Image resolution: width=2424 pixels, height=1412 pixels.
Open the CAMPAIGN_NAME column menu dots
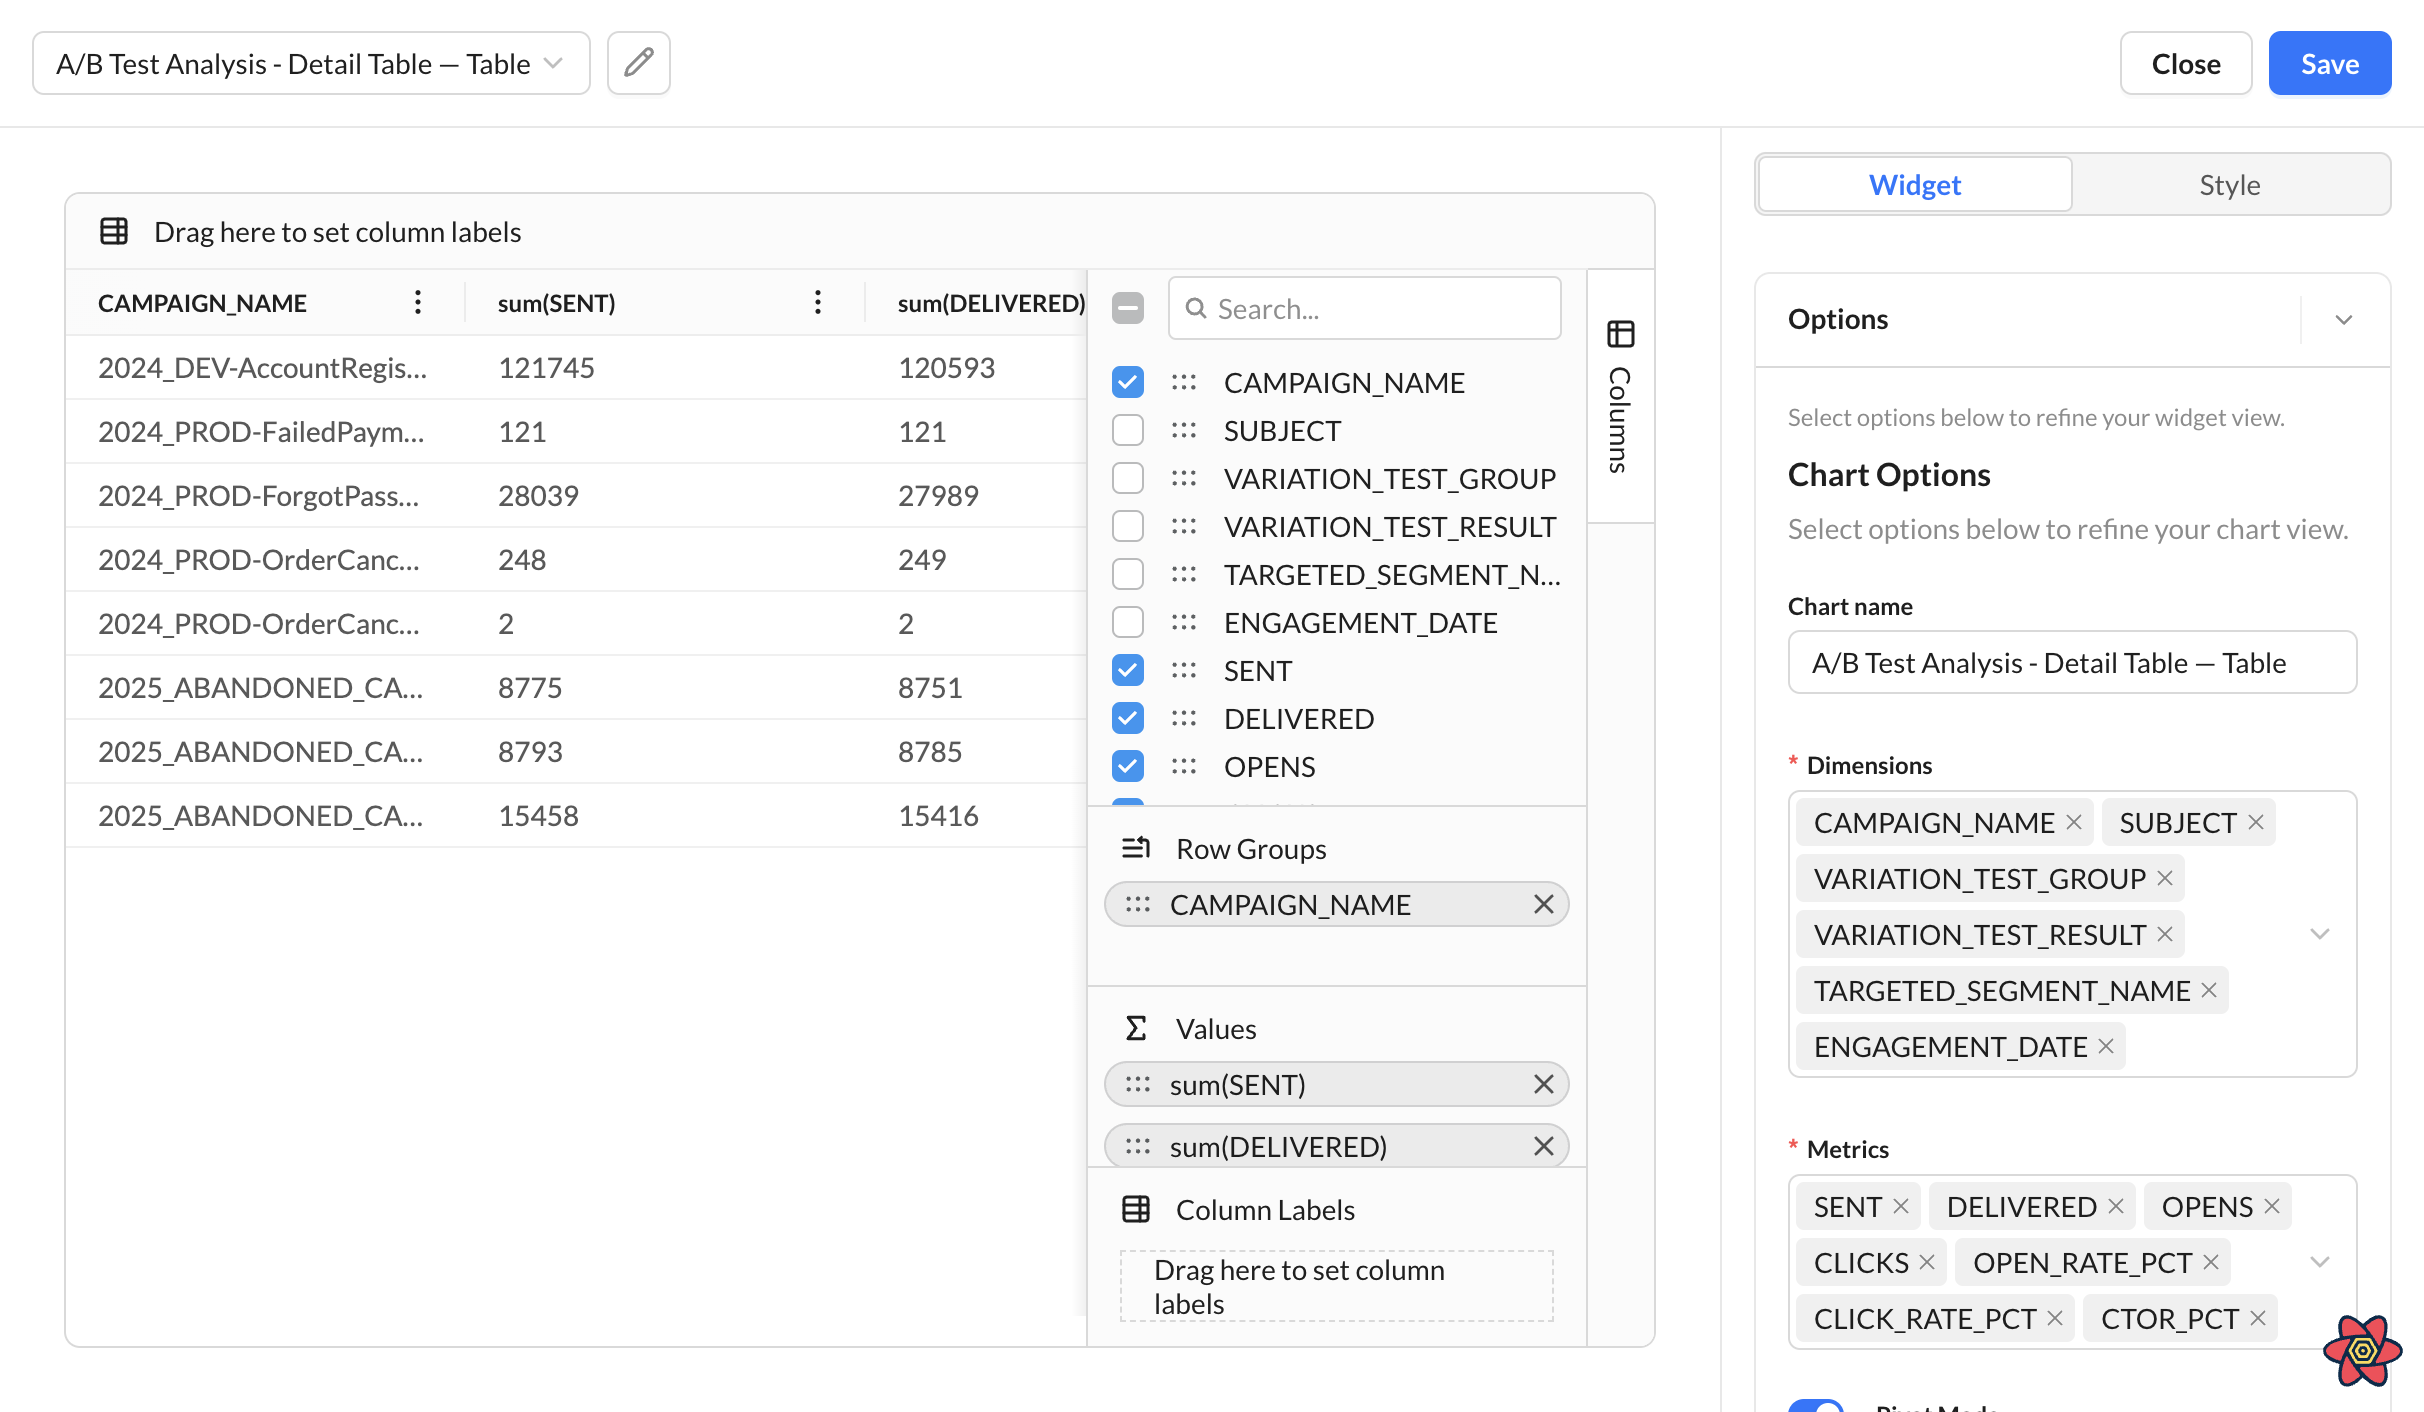point(418,302)
